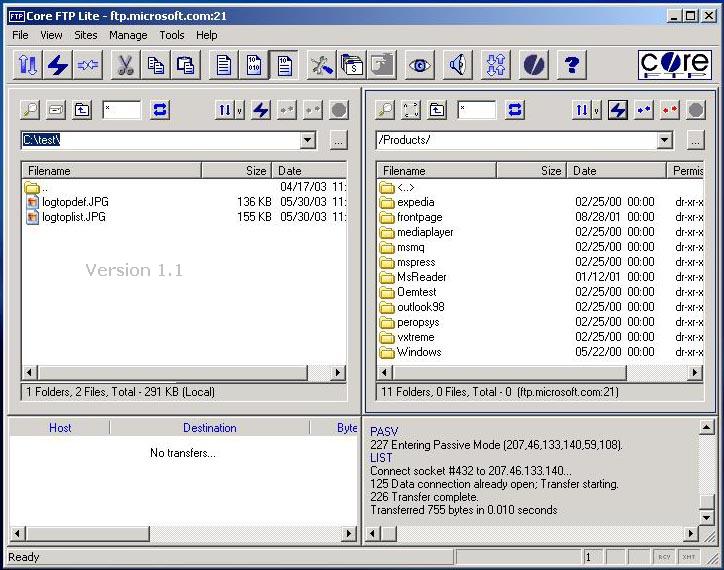This screenshot has height=570, width=724.
Task: Click the transfer queue horizontal scrollbar thumb
Action: (x=87, y=534)
